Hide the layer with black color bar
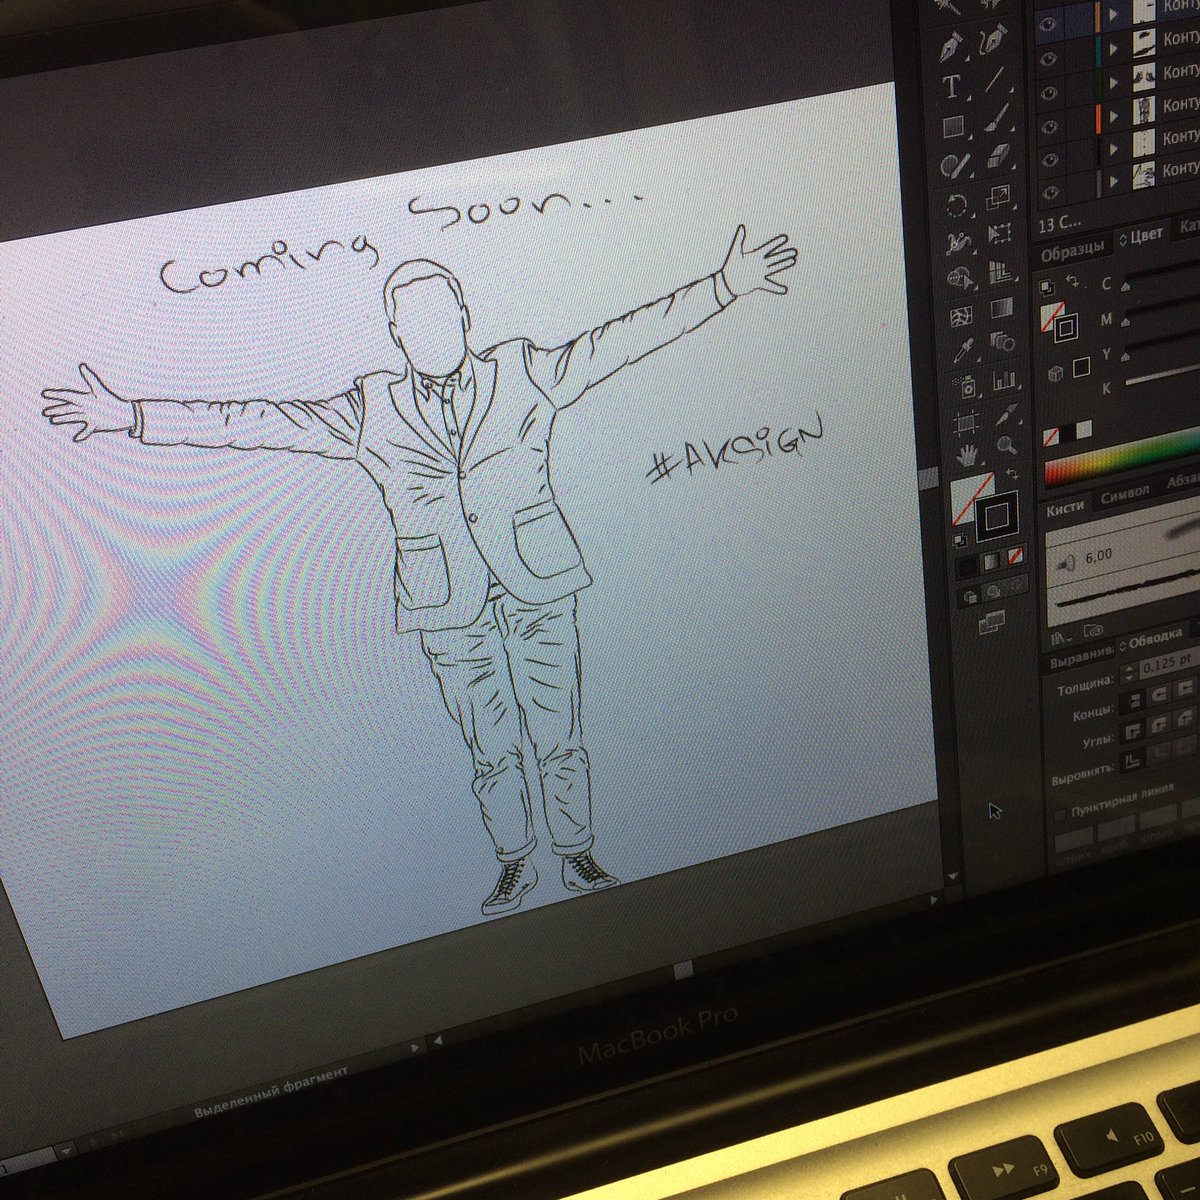1200x1200 pixels. point(1050,160)
